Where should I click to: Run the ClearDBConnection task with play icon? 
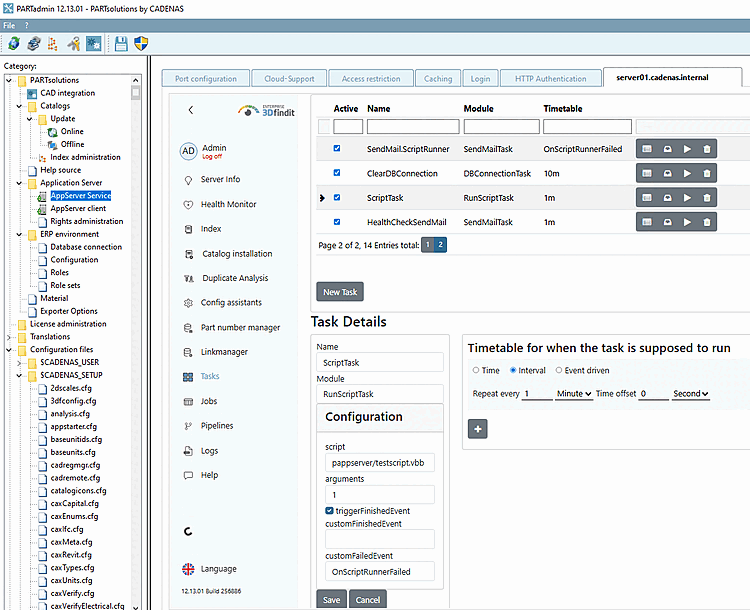tap(687, 173)
